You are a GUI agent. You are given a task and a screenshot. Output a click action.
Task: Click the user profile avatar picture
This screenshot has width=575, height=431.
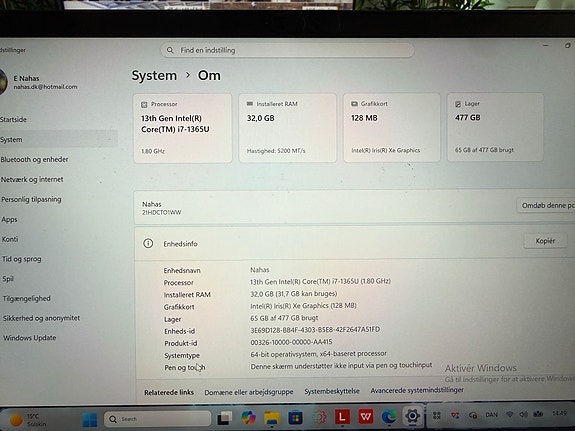(3, 82)
